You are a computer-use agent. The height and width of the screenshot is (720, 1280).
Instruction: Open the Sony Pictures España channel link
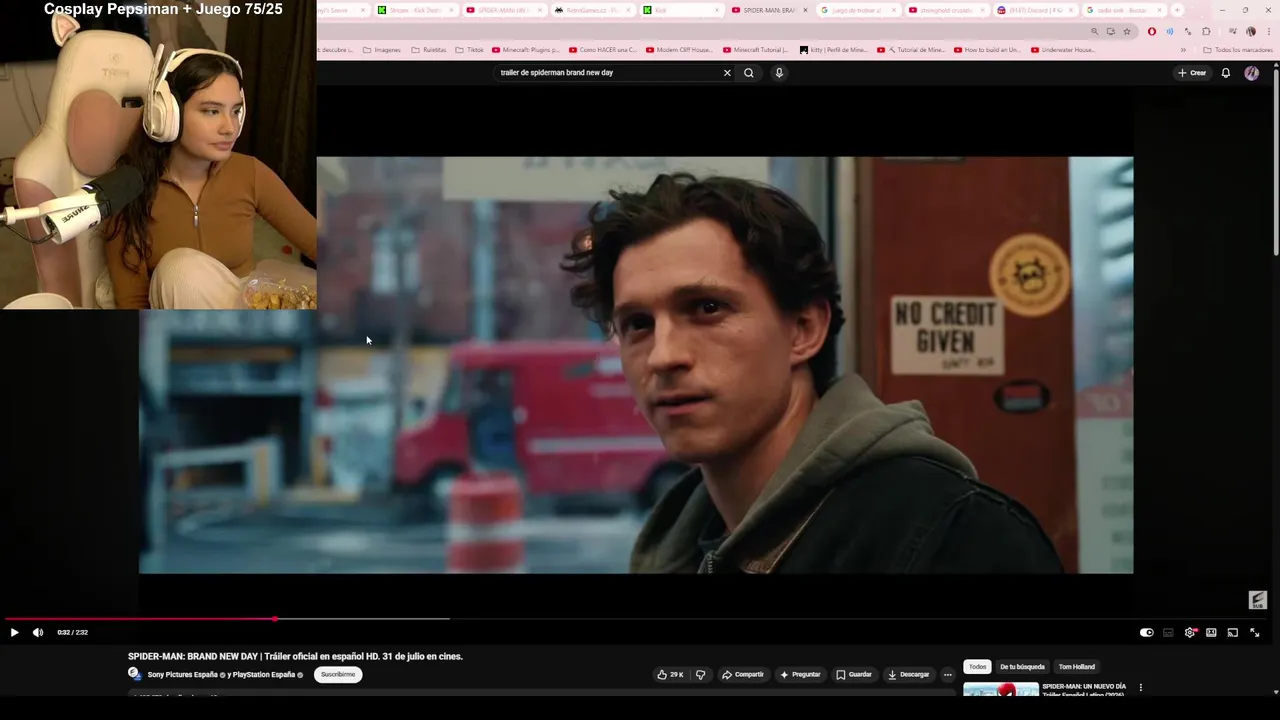click(x=221, y=674)
